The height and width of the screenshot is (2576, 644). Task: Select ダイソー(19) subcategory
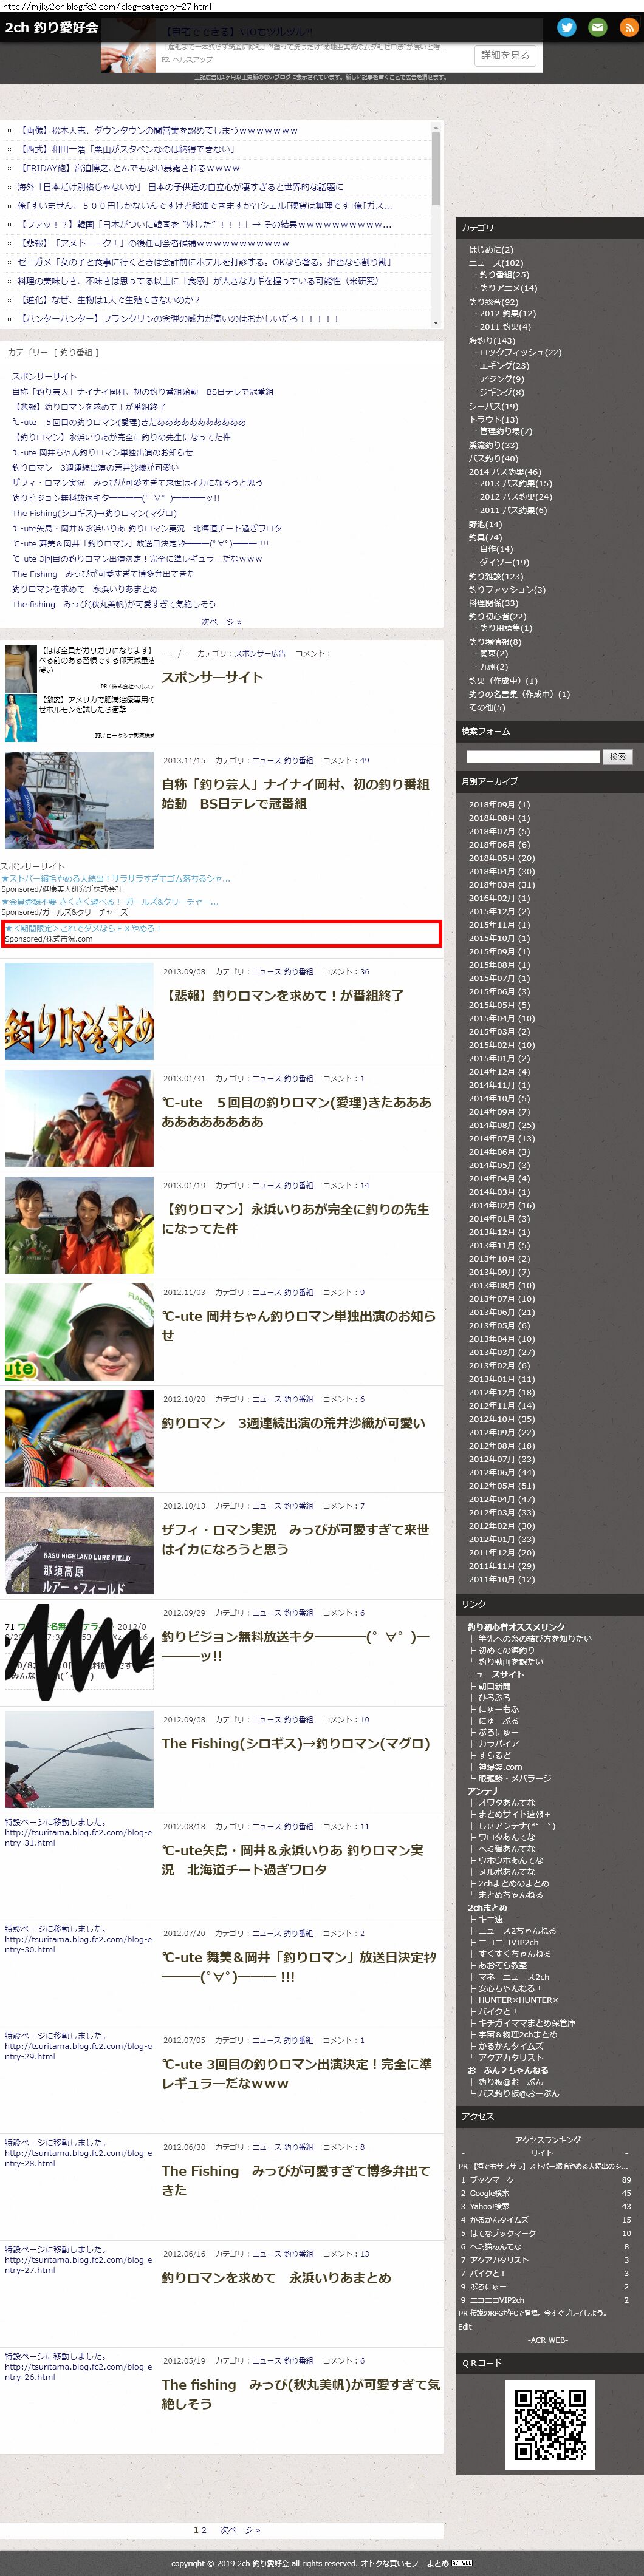(505, 562)
